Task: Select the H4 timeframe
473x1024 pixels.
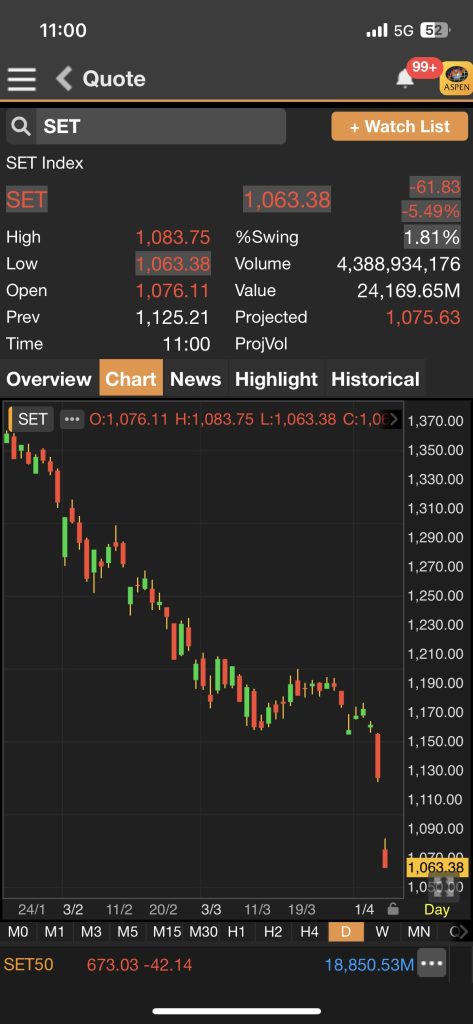Action: coord(309,932)
